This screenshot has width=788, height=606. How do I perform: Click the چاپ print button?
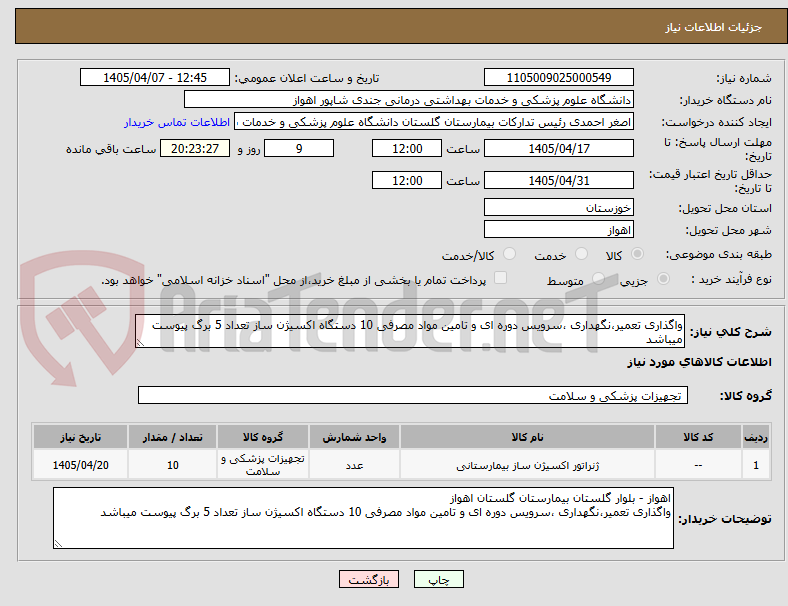coord(439,579)
